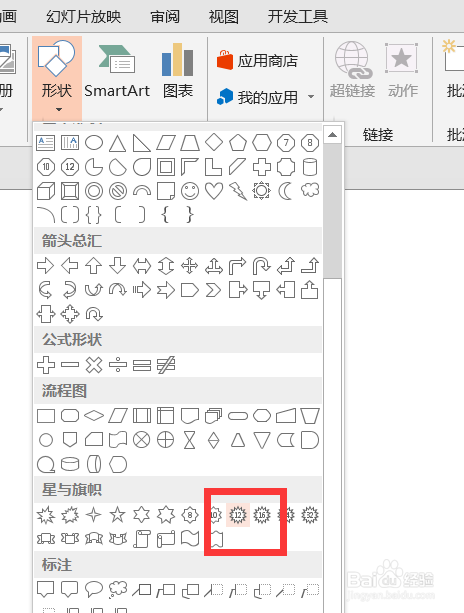464x613 pixels.
Task: Select the vertical text box shape
Action: (x=70, y=143)
